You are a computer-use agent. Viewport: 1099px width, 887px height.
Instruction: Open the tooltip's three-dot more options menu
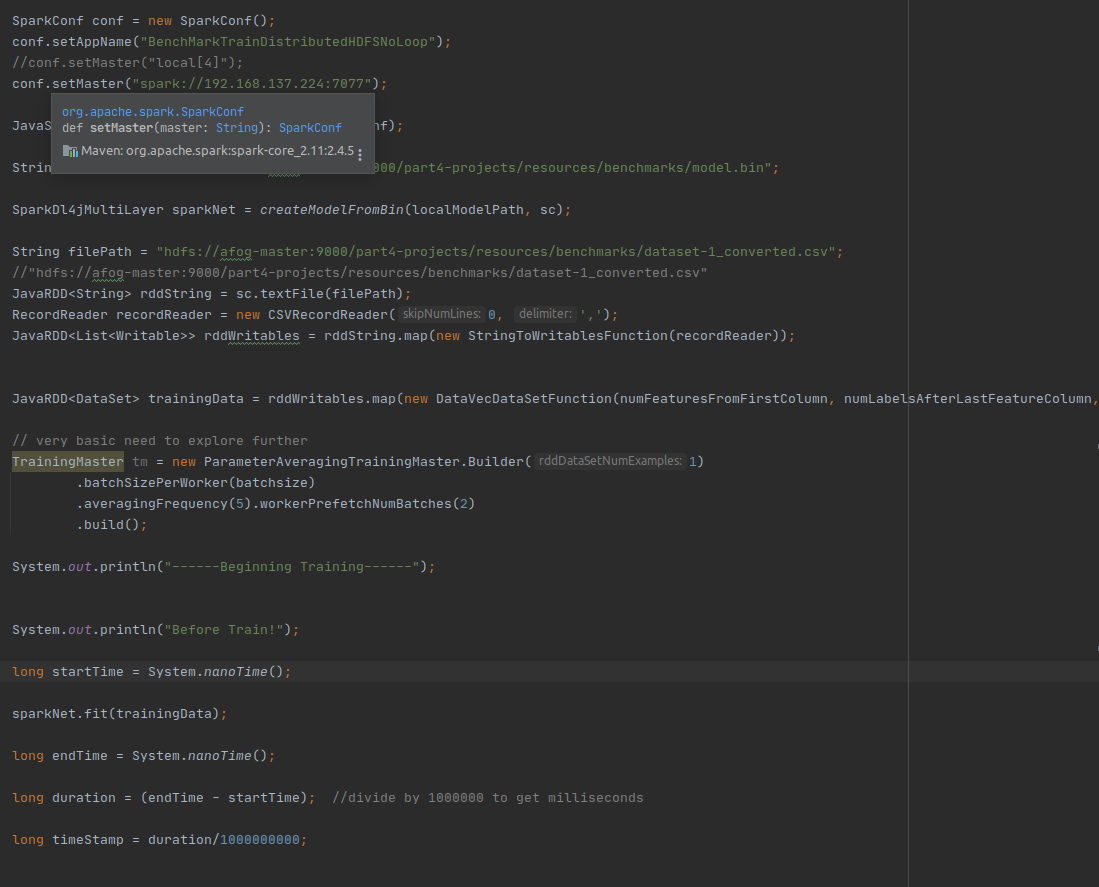click(x=360, y=154)
